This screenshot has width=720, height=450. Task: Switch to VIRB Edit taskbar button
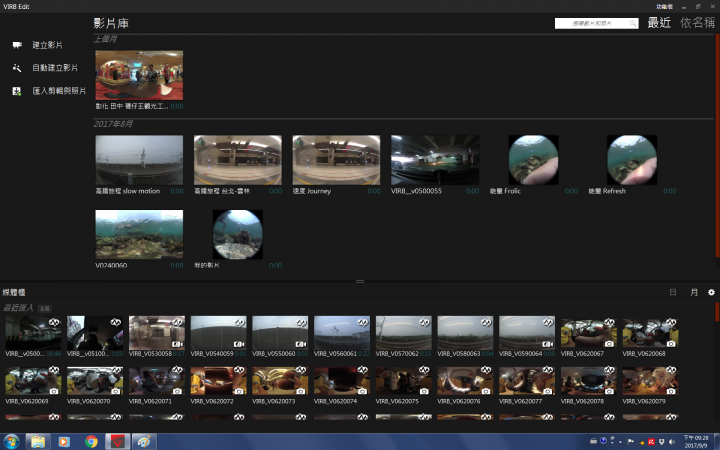118,442
